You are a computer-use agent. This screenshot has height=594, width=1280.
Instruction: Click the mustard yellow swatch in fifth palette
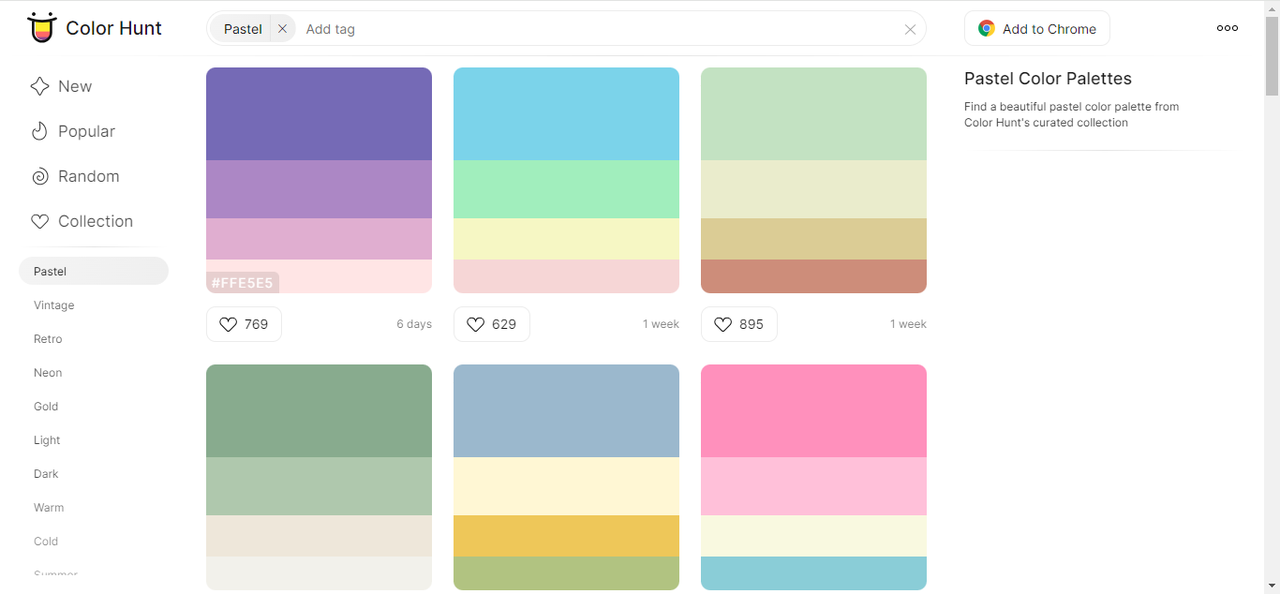[x=566, y=536]
